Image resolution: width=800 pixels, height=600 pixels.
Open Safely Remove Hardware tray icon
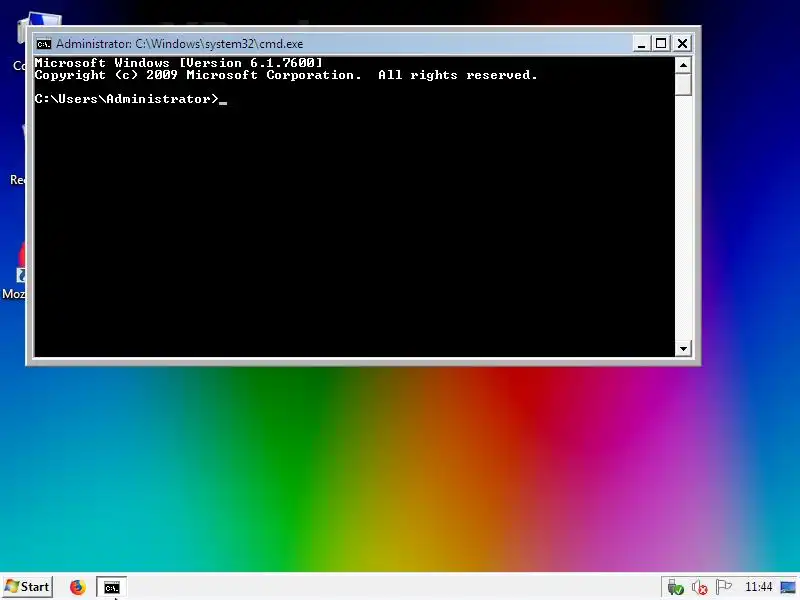(x=676, y=587)
